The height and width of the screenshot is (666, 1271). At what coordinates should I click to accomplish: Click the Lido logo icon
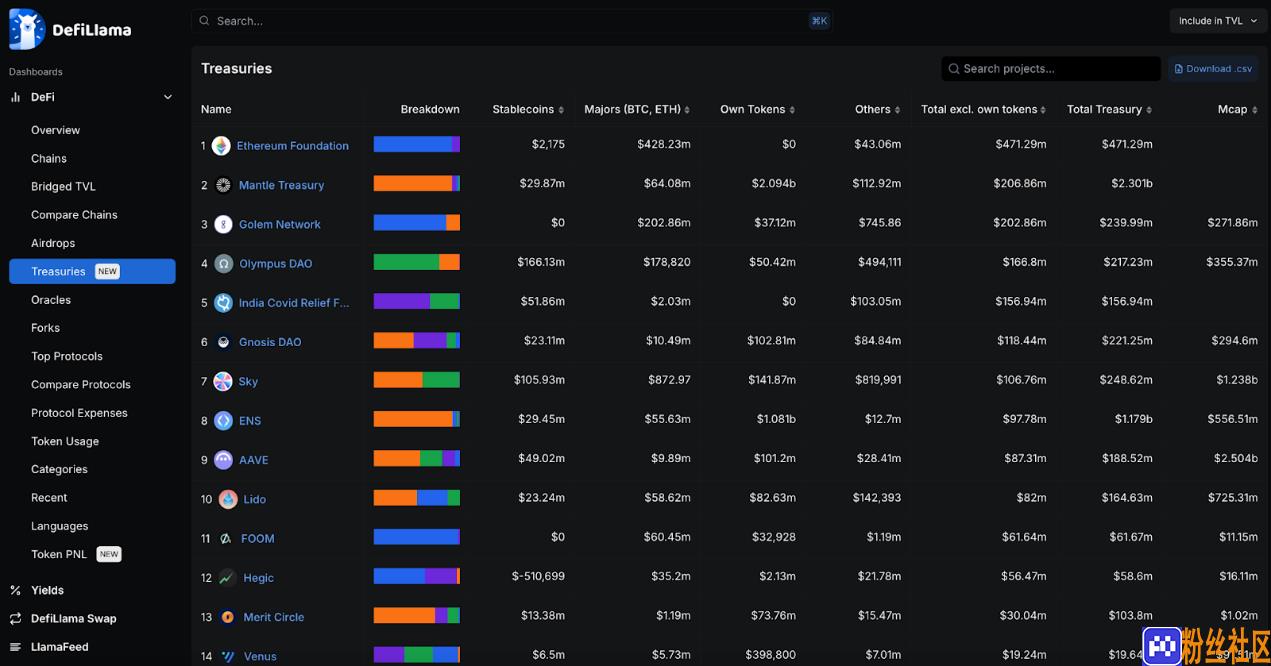[x=228, y=499]
